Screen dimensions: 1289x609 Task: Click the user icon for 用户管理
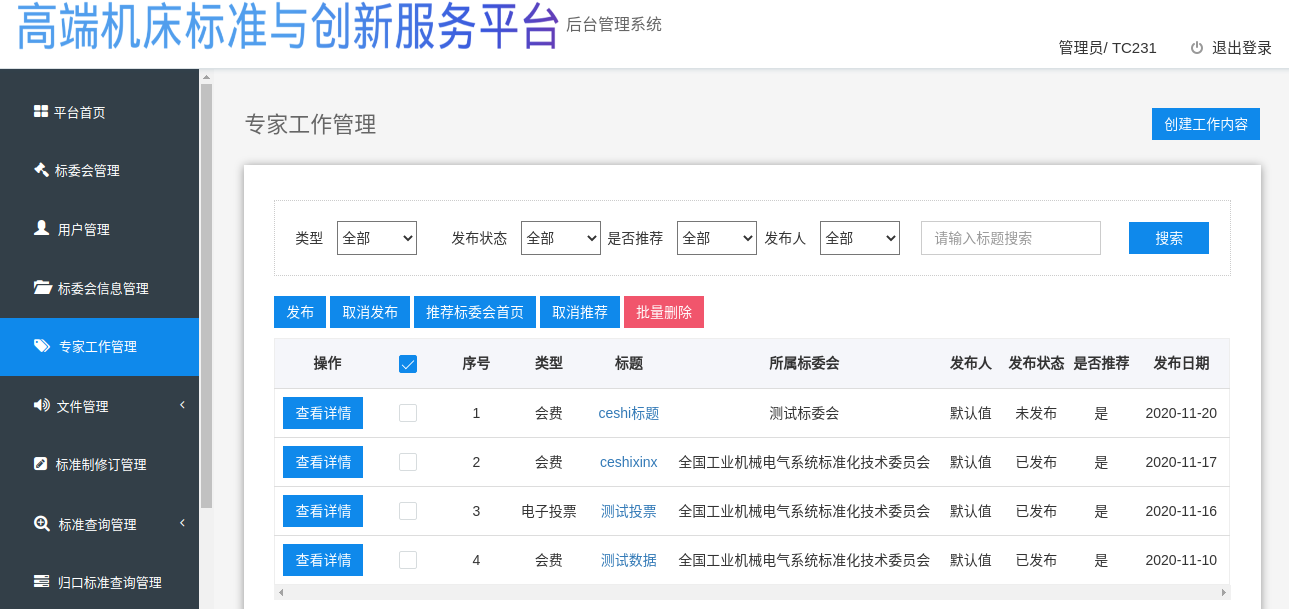[41, 228]
